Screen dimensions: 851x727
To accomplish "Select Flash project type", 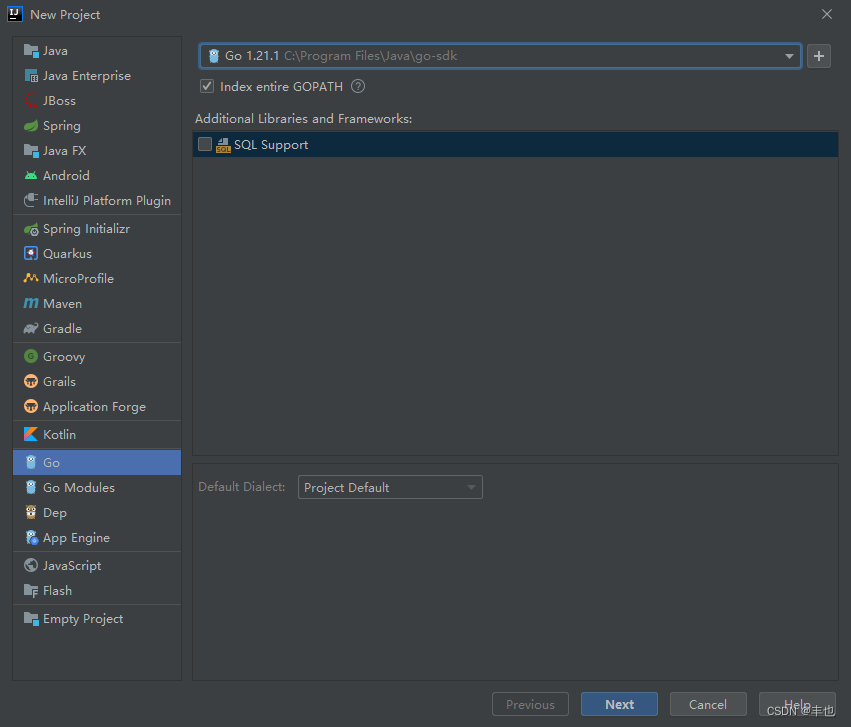I will [97, 590].
